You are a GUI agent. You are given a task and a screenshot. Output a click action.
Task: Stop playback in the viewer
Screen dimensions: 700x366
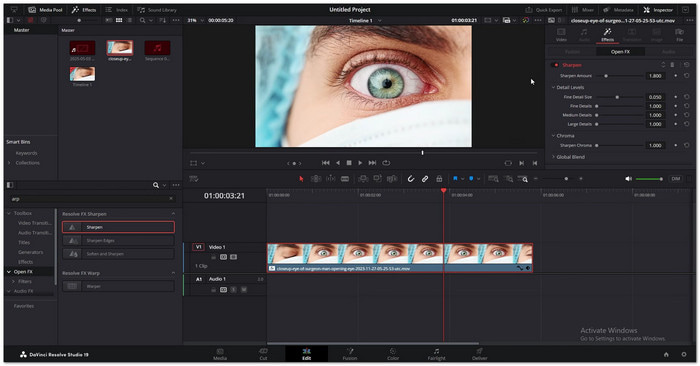tap(349, 163)
